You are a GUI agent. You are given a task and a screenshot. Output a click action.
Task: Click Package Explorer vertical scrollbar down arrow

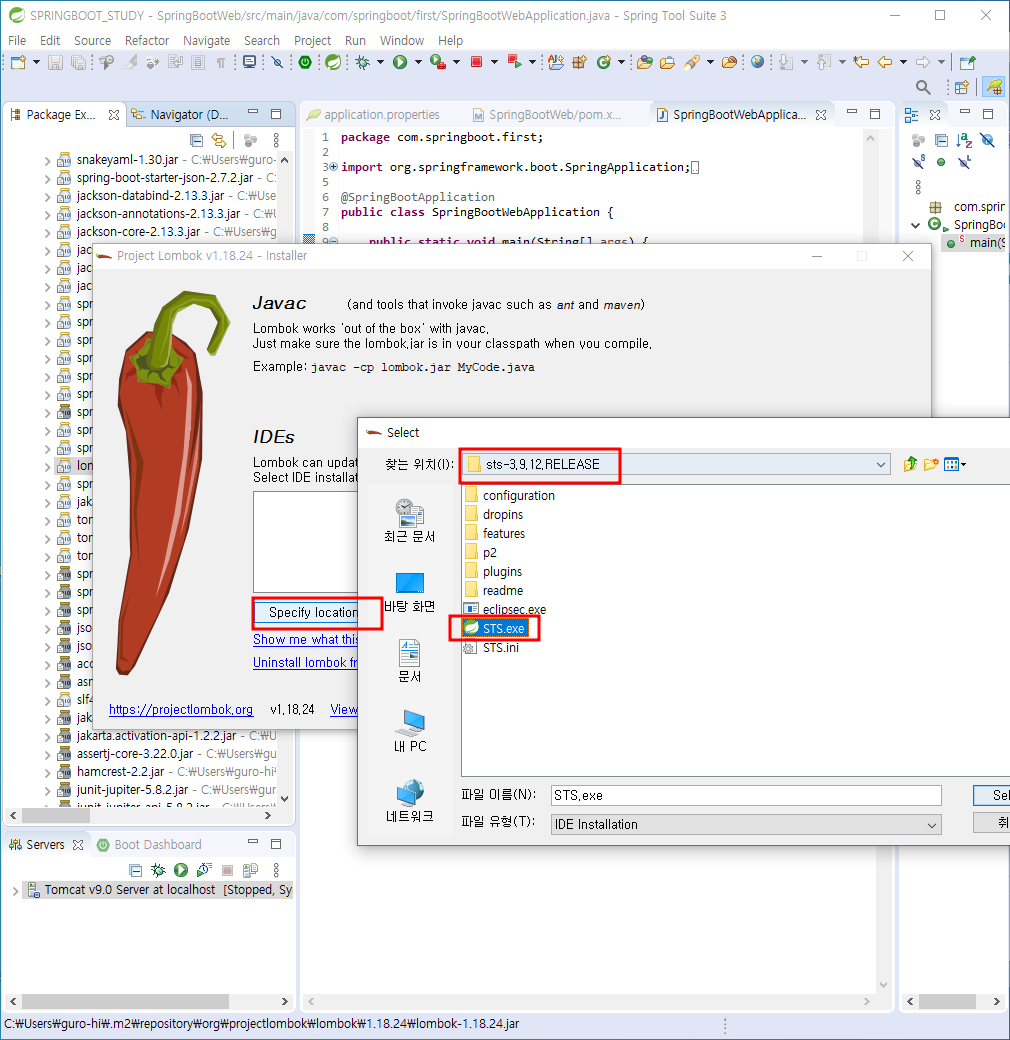[284, 799]
